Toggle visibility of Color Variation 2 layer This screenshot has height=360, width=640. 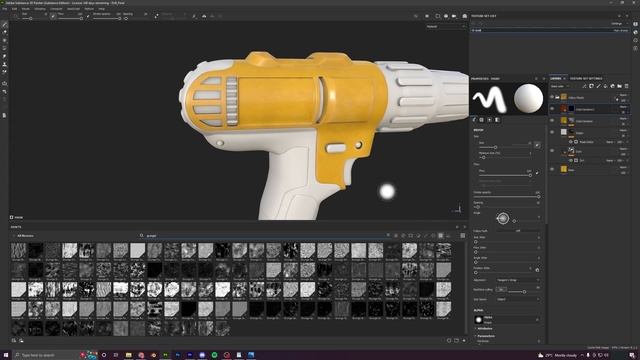(552, 109)
